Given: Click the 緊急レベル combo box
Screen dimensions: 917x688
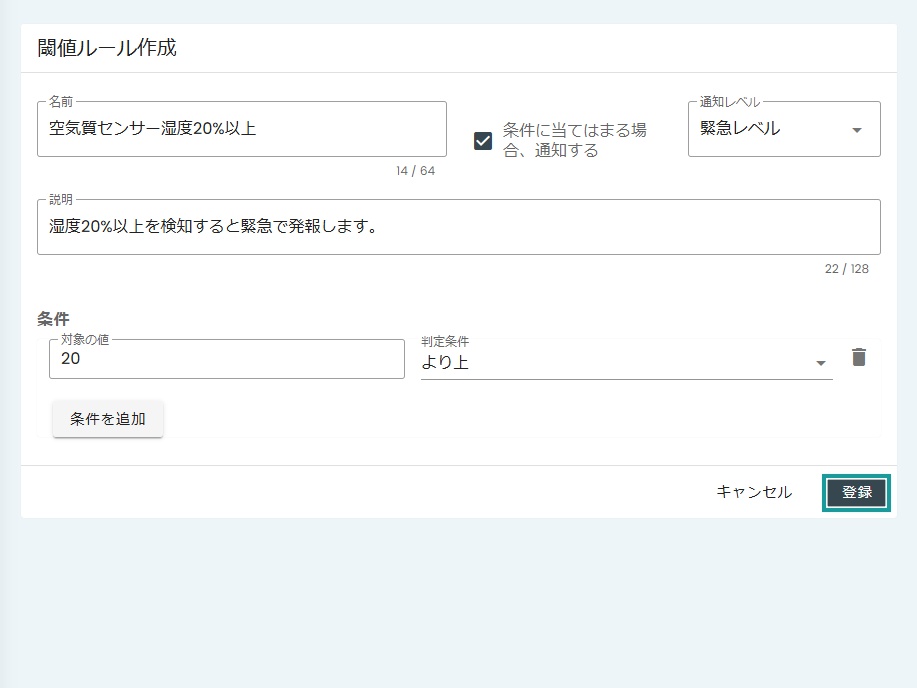Looking at the screenshot, I should point(783,129).
